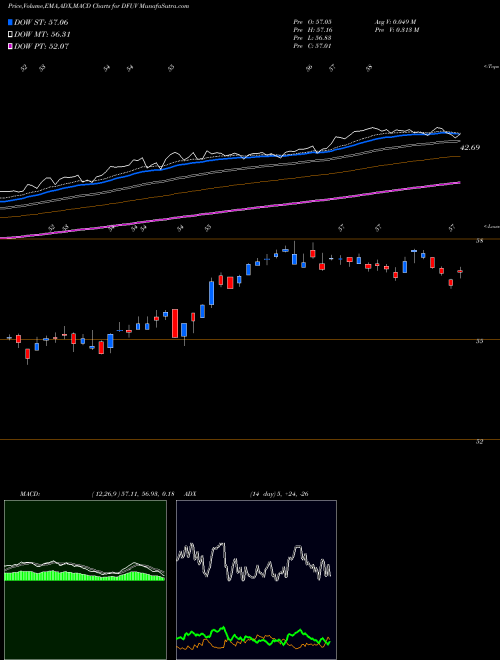Select the 'DOW MT: 56.31' label

point(42,35)
